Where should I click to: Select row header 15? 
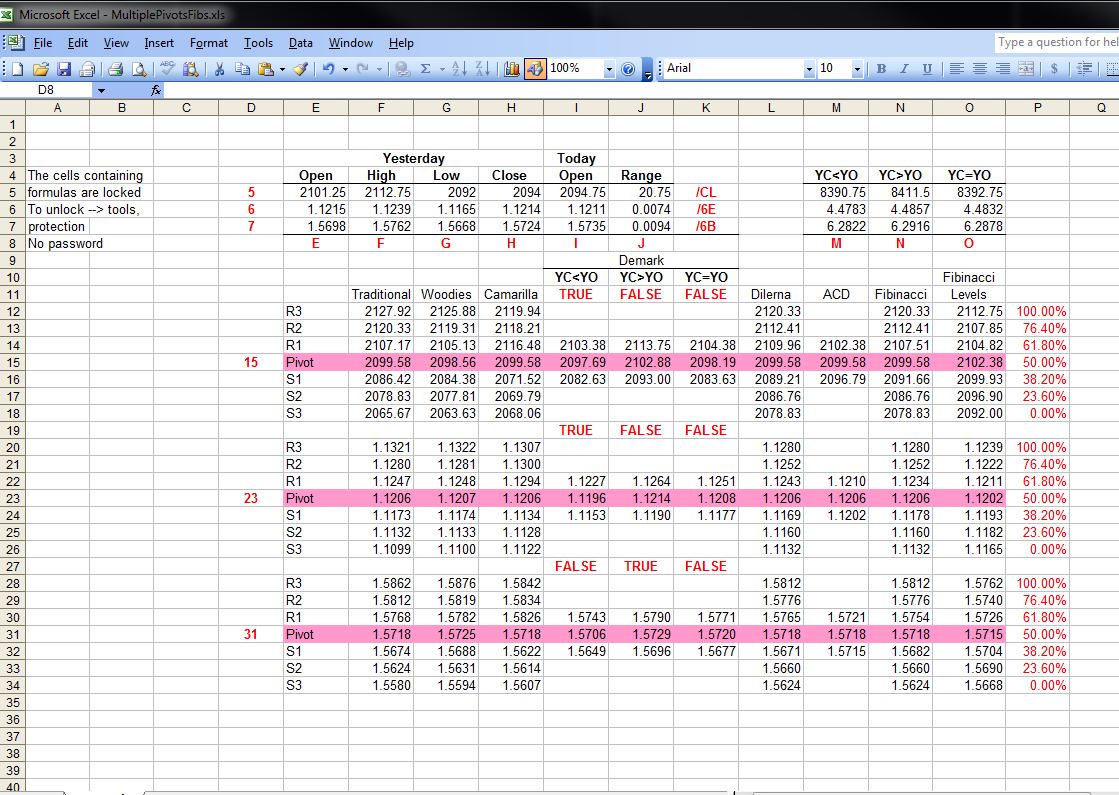click(x=12, y=363)
